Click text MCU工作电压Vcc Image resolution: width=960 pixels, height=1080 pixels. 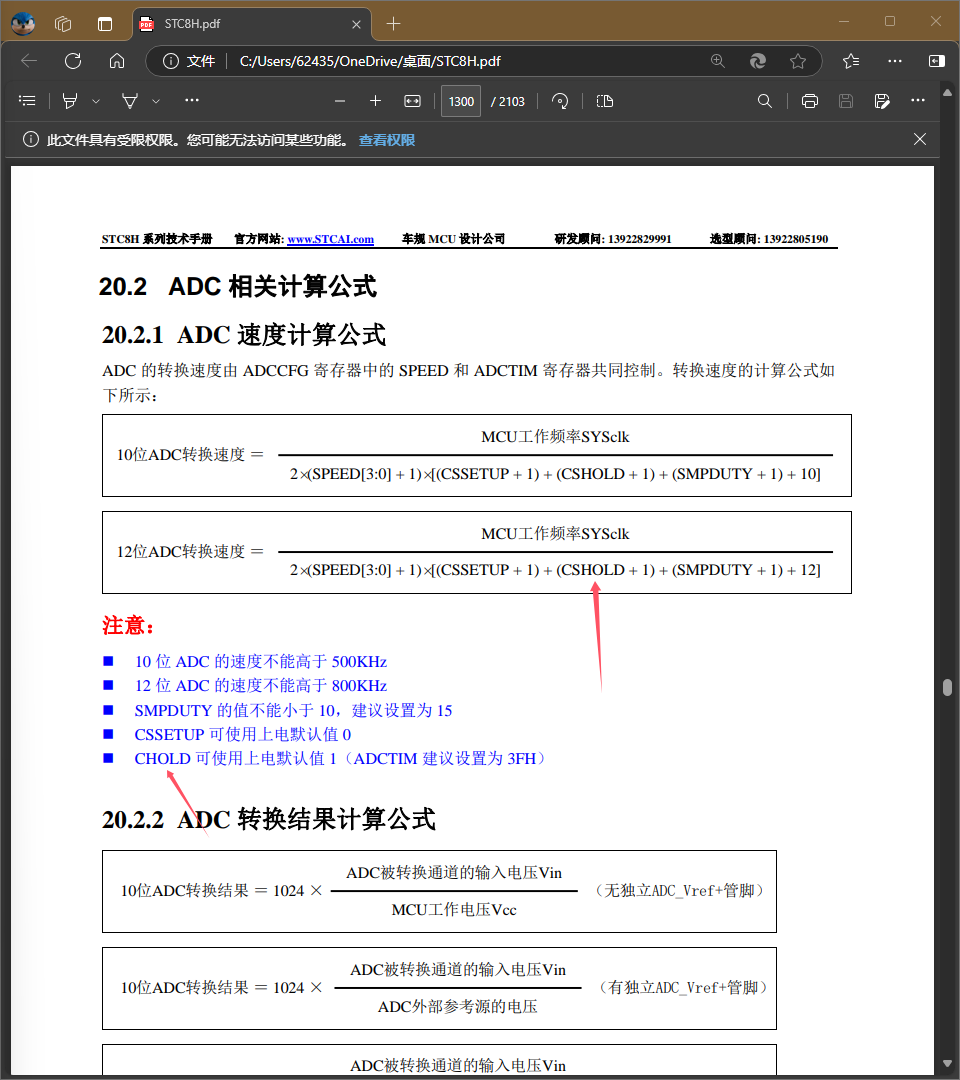point(454,910)
